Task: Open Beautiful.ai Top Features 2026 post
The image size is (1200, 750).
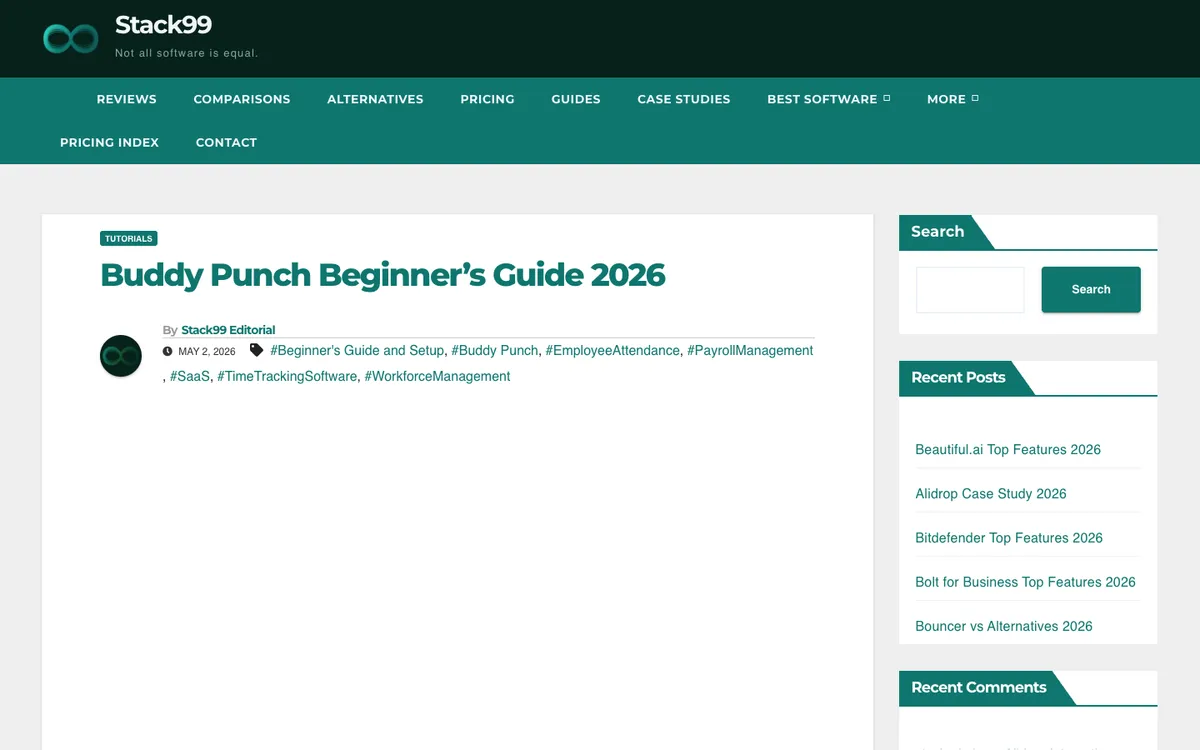Action: click(x=1008, y=450)
